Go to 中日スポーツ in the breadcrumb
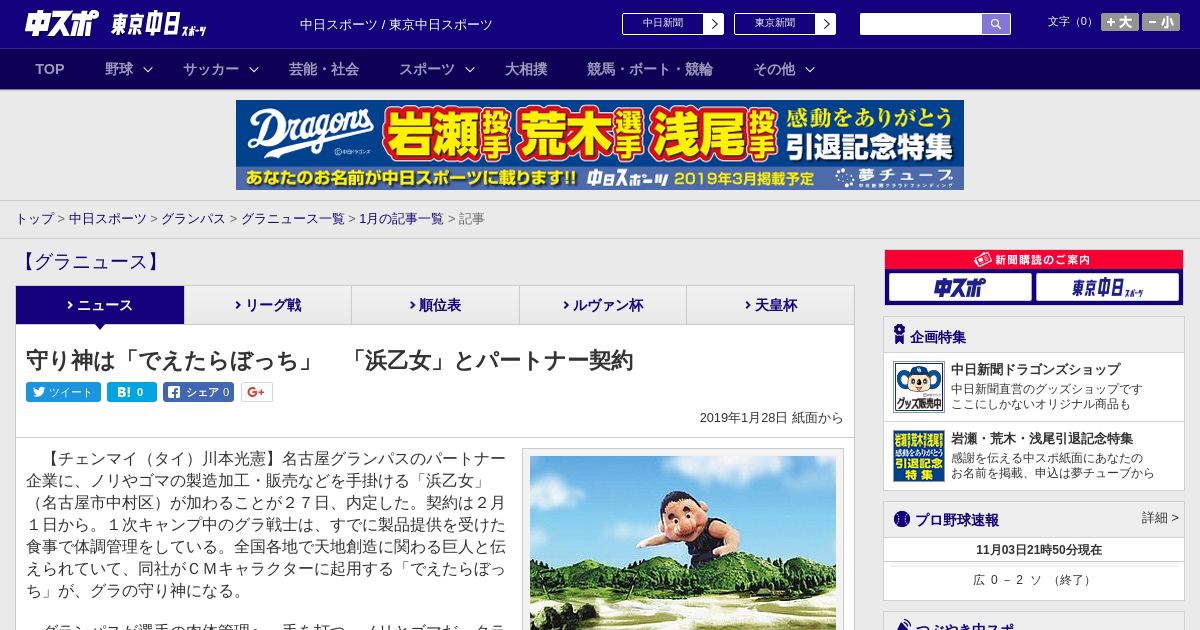Screen dimensions: 1200x630 pos(108,219)
